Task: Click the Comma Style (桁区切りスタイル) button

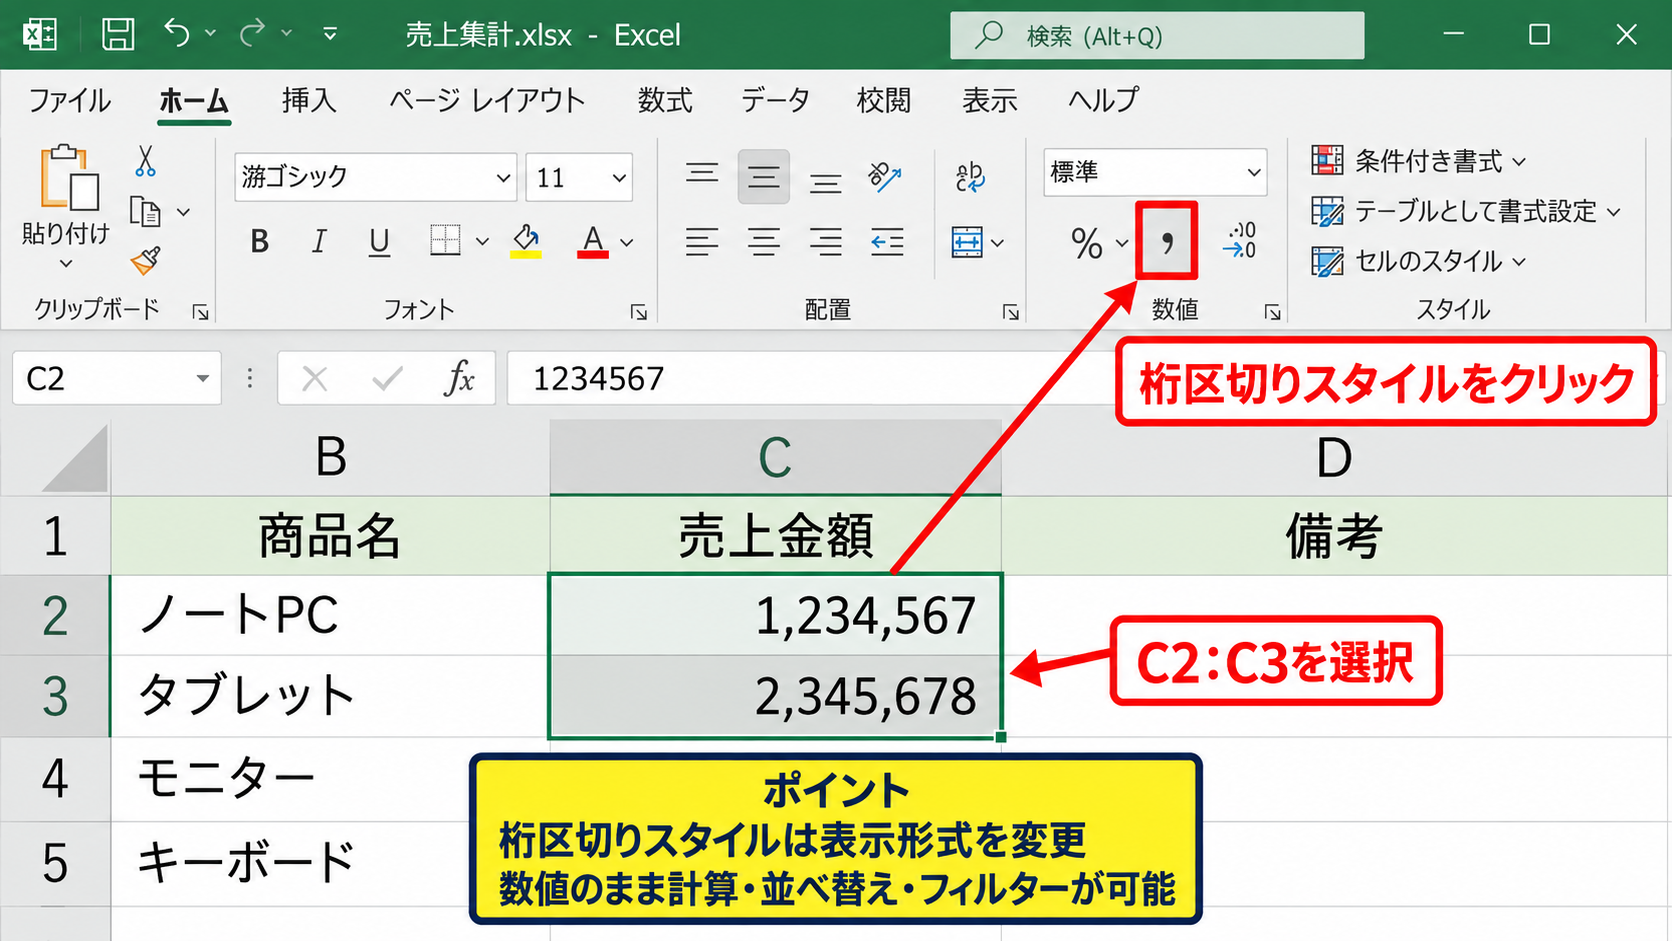Action: coord(1166,241)
